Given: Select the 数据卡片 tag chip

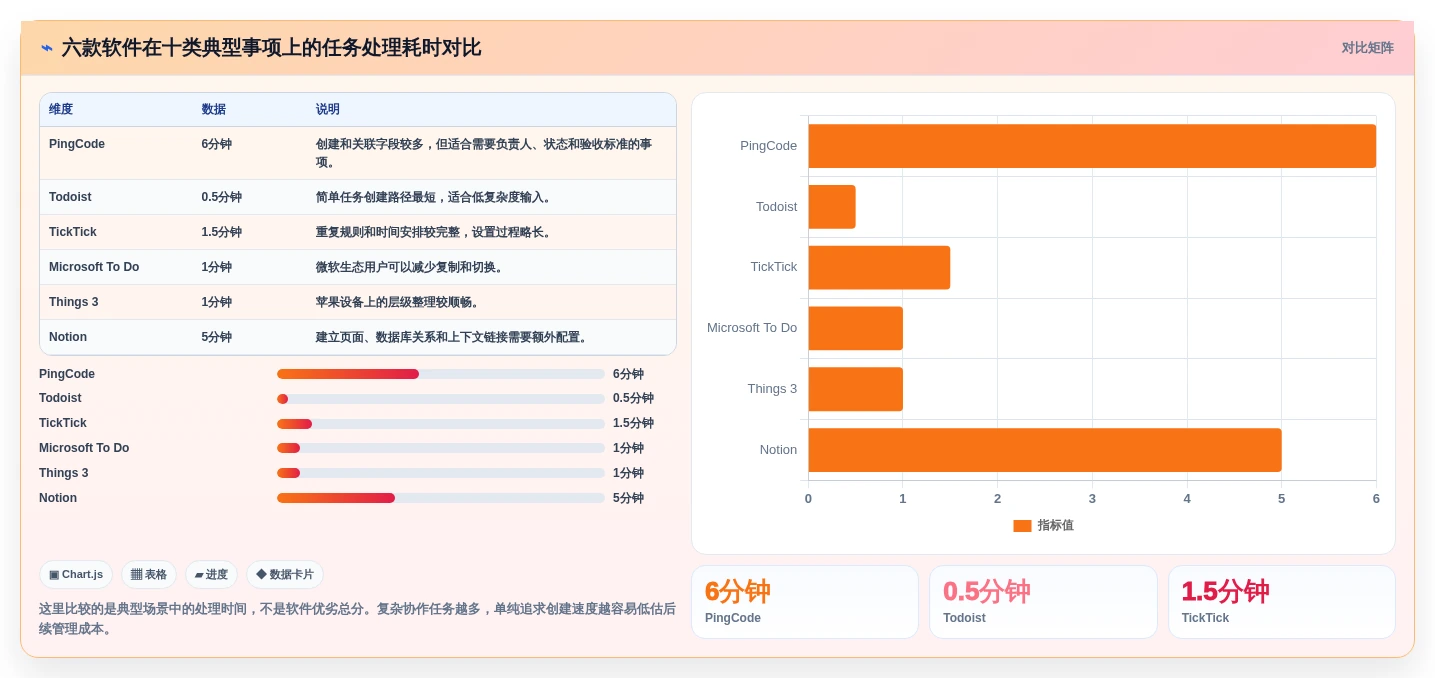Looking at the screenshot, I should 285,574.
